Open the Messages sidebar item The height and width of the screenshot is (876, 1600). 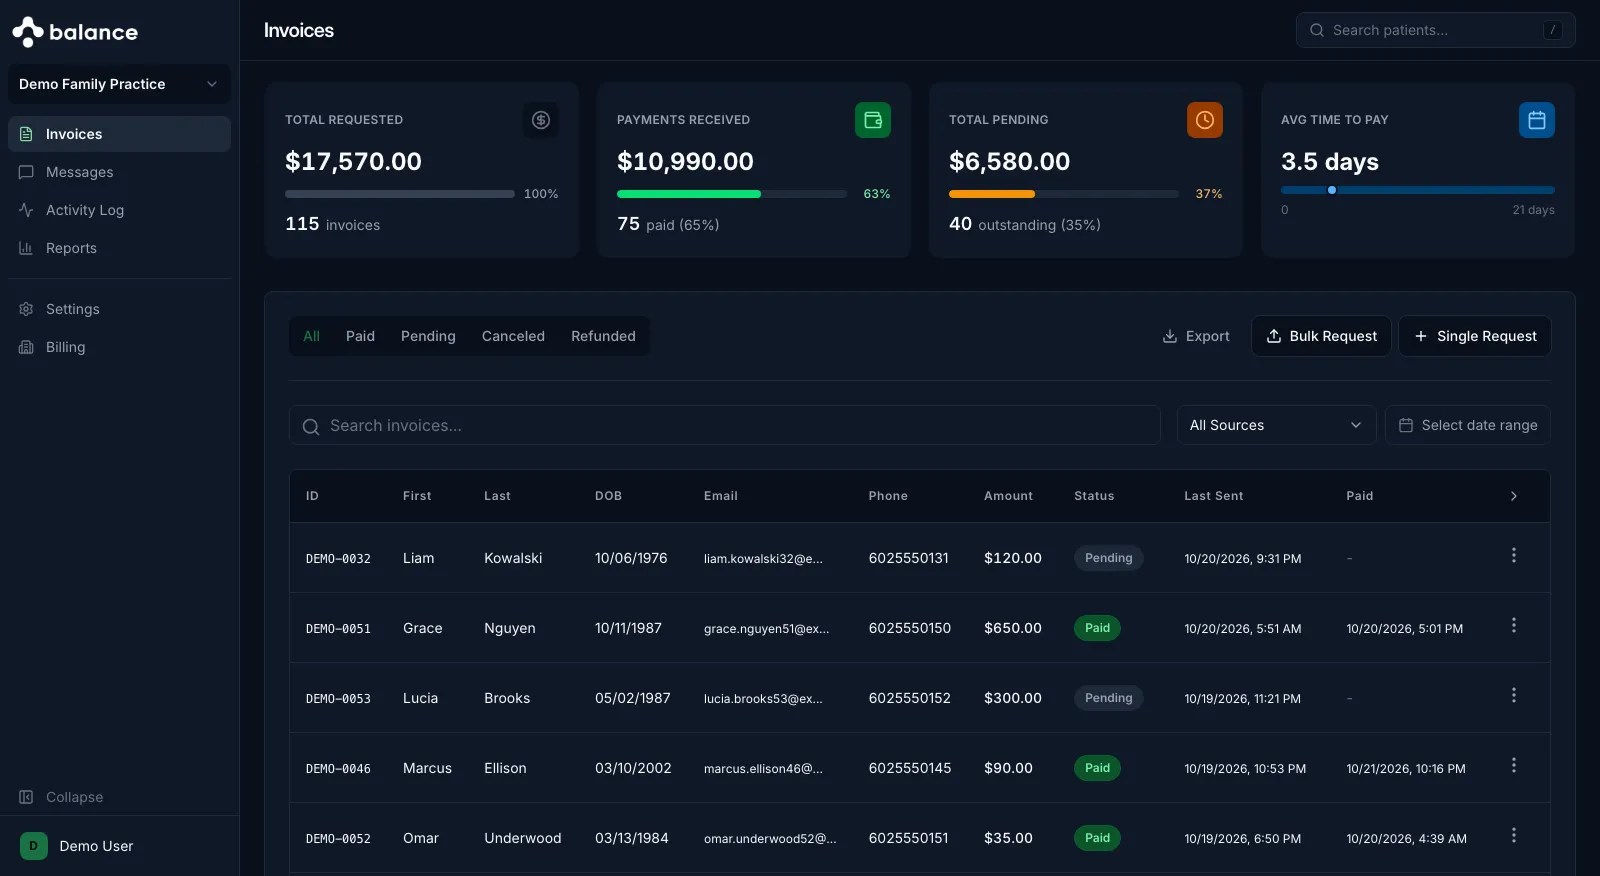(119, 172)
